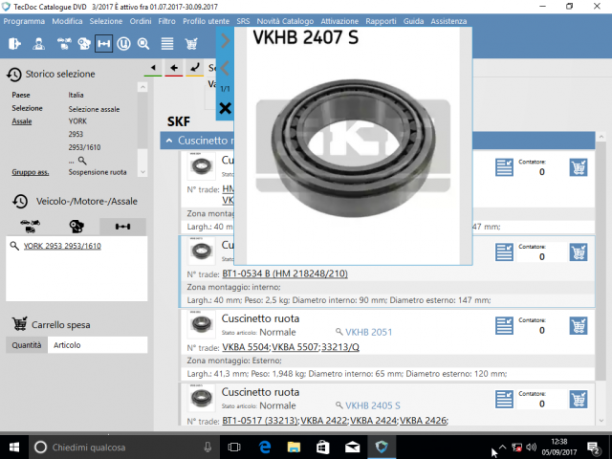Click the magnifier under 2953/1610 in history
612x459 pixels.
tap(82, 160)
